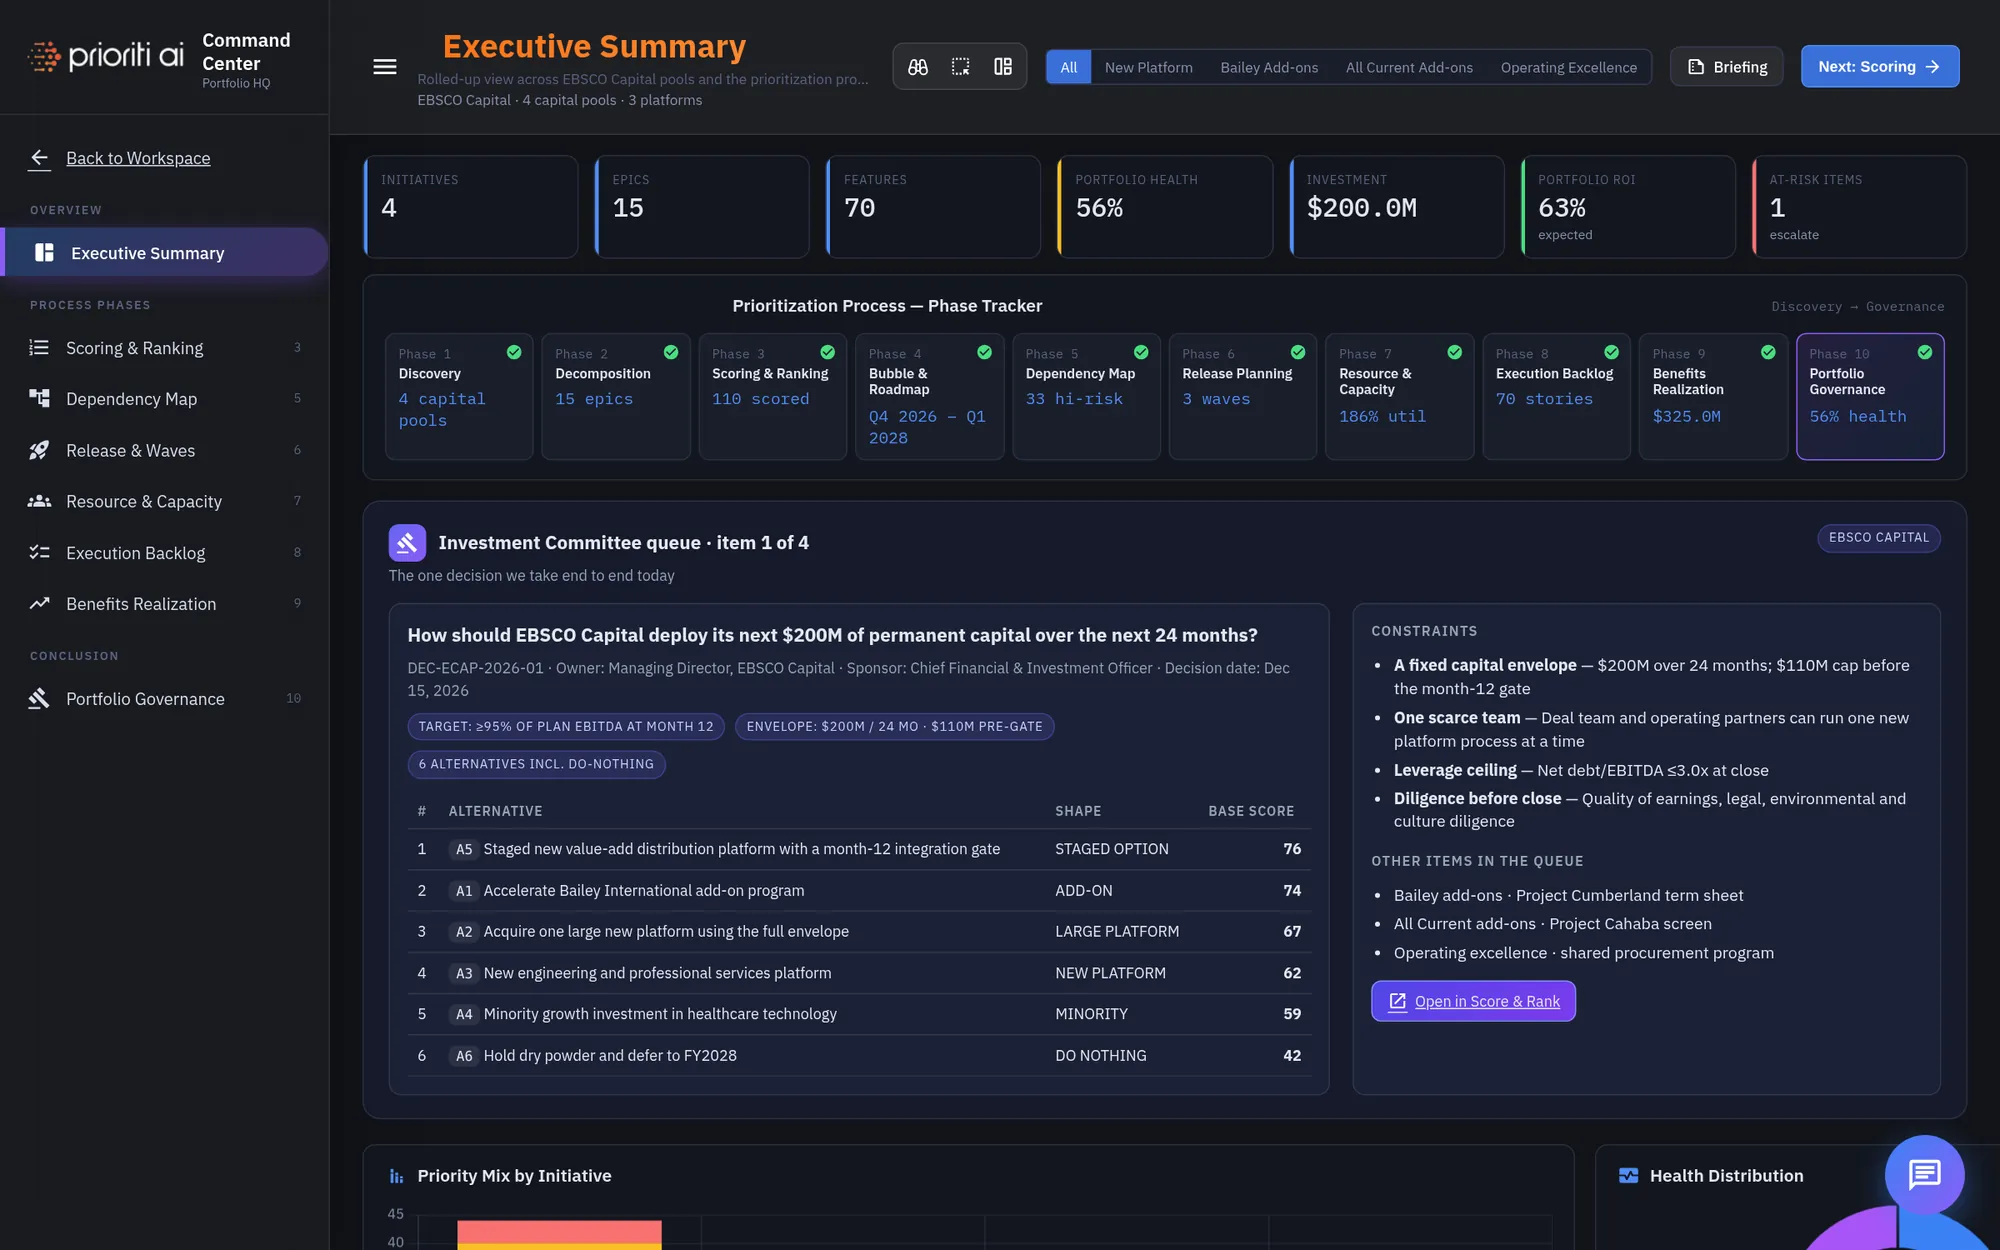Image resolution: width=2000 pixels, height=1250 pixels.
Task: Expand the Phase 4 Bubble & Roadmap card
Action: pyautogui.click(x=929, y=396)
